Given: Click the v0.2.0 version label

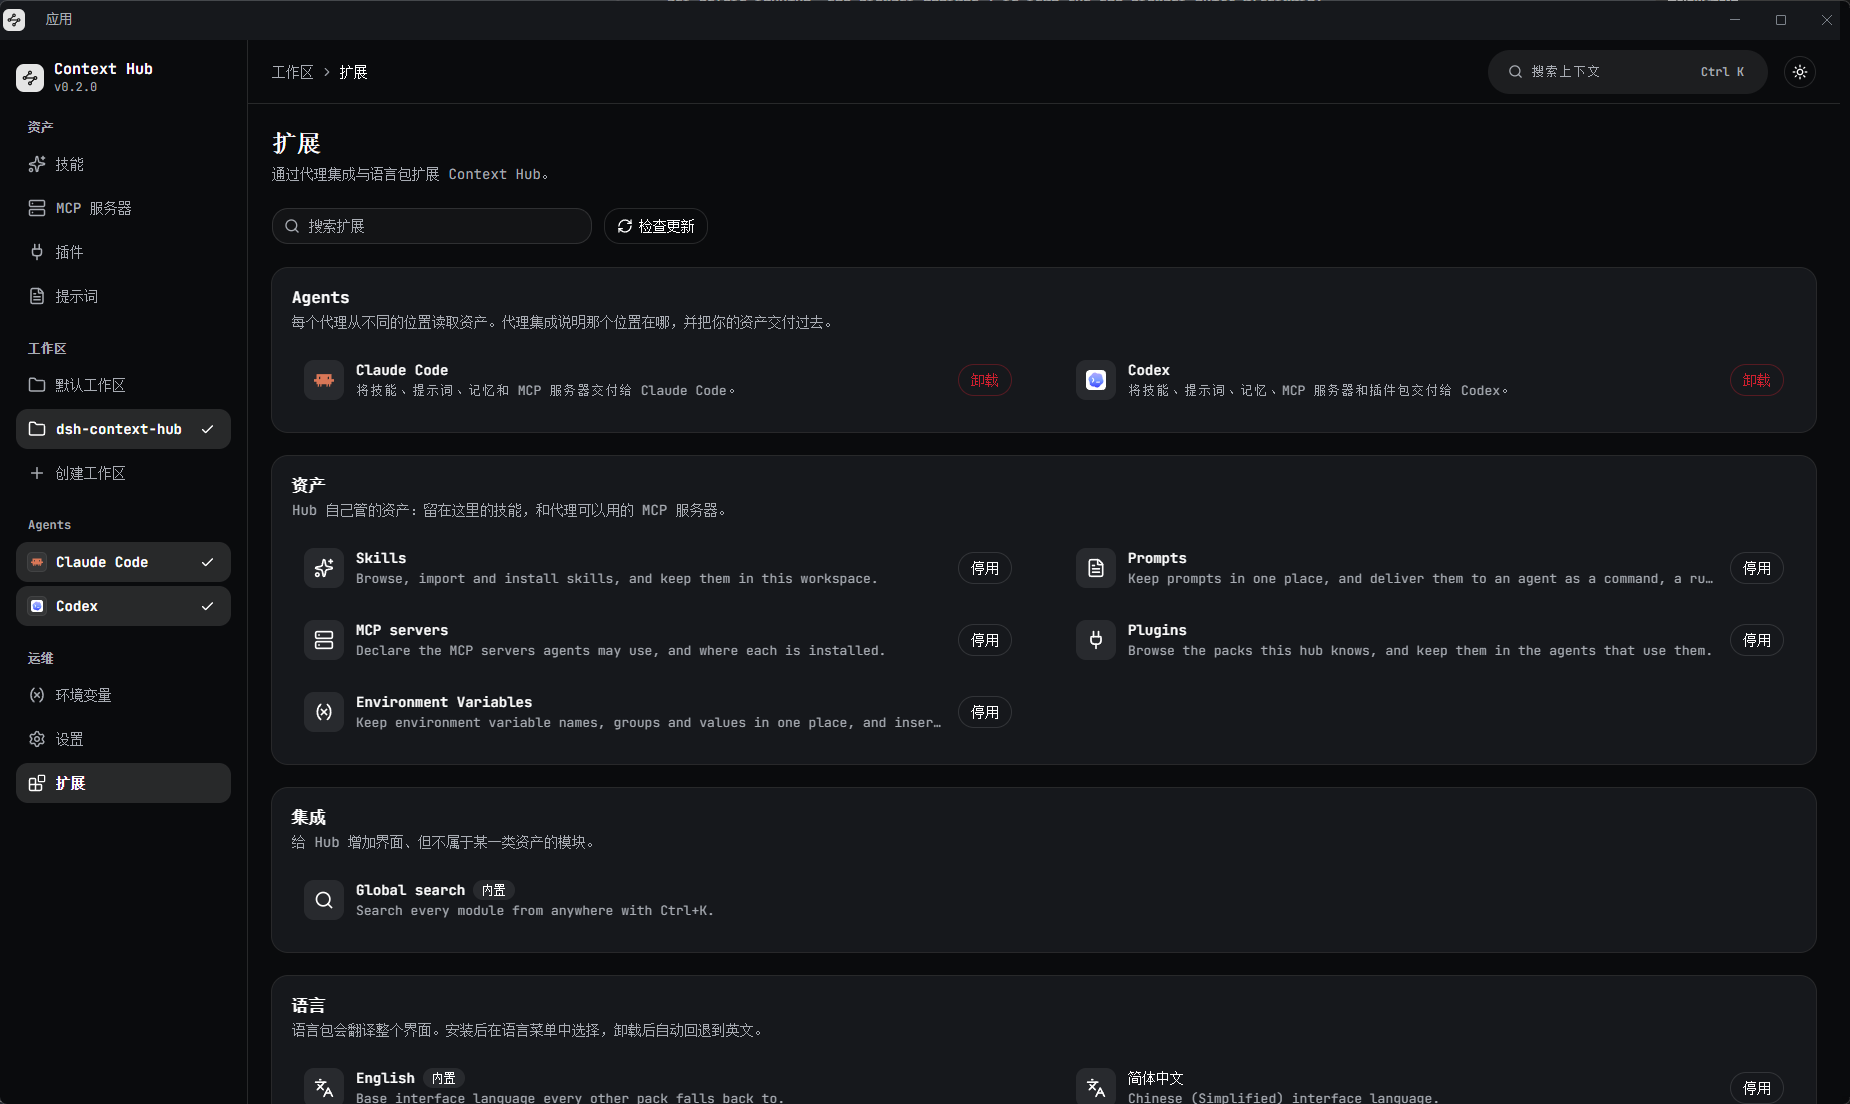Looking at the screenshot, I should point(76,87).
